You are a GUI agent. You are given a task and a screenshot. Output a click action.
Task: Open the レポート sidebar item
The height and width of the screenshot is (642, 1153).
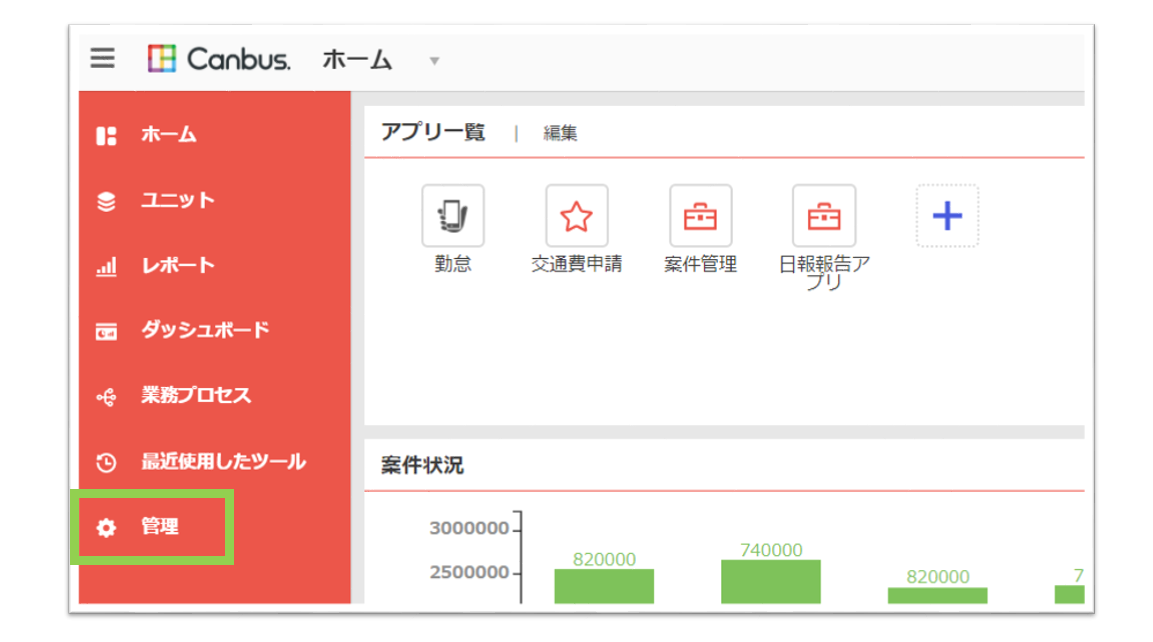click(178, 265)
